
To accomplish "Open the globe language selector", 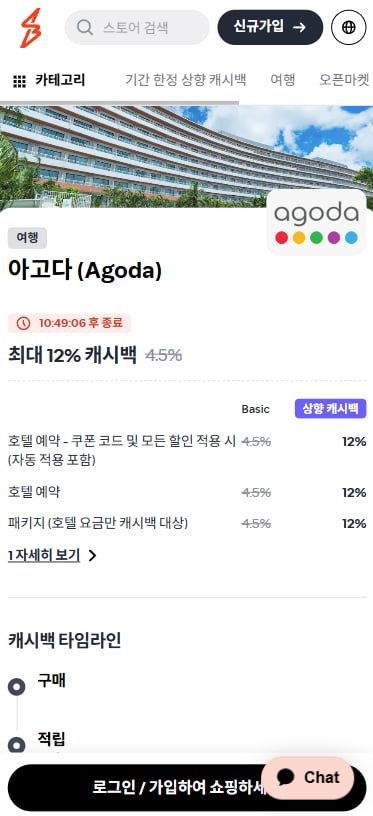I will point(349,28).
